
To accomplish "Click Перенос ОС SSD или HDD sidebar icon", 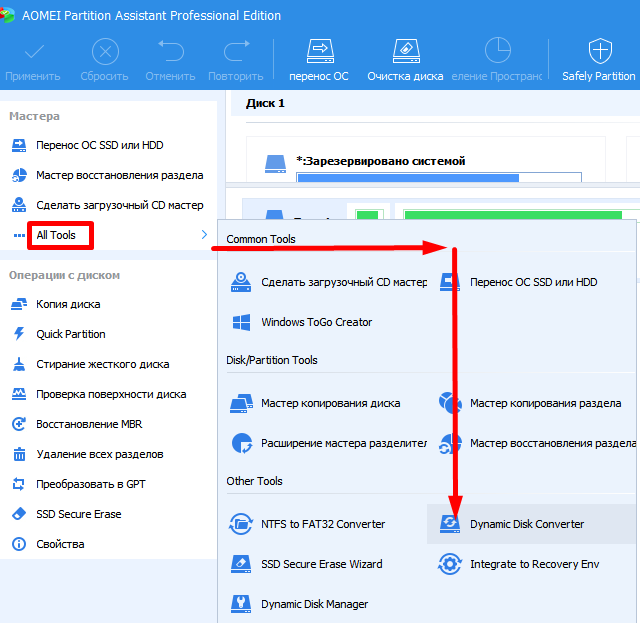I will (19, 145).
